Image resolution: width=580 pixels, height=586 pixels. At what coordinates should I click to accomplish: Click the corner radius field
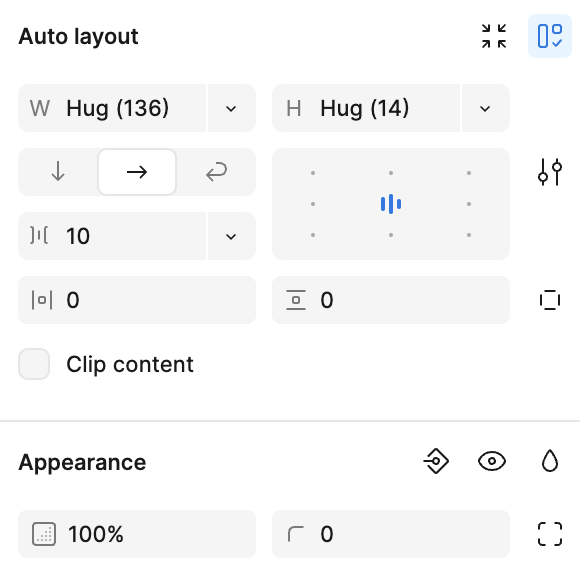click(x=391, y=534)
